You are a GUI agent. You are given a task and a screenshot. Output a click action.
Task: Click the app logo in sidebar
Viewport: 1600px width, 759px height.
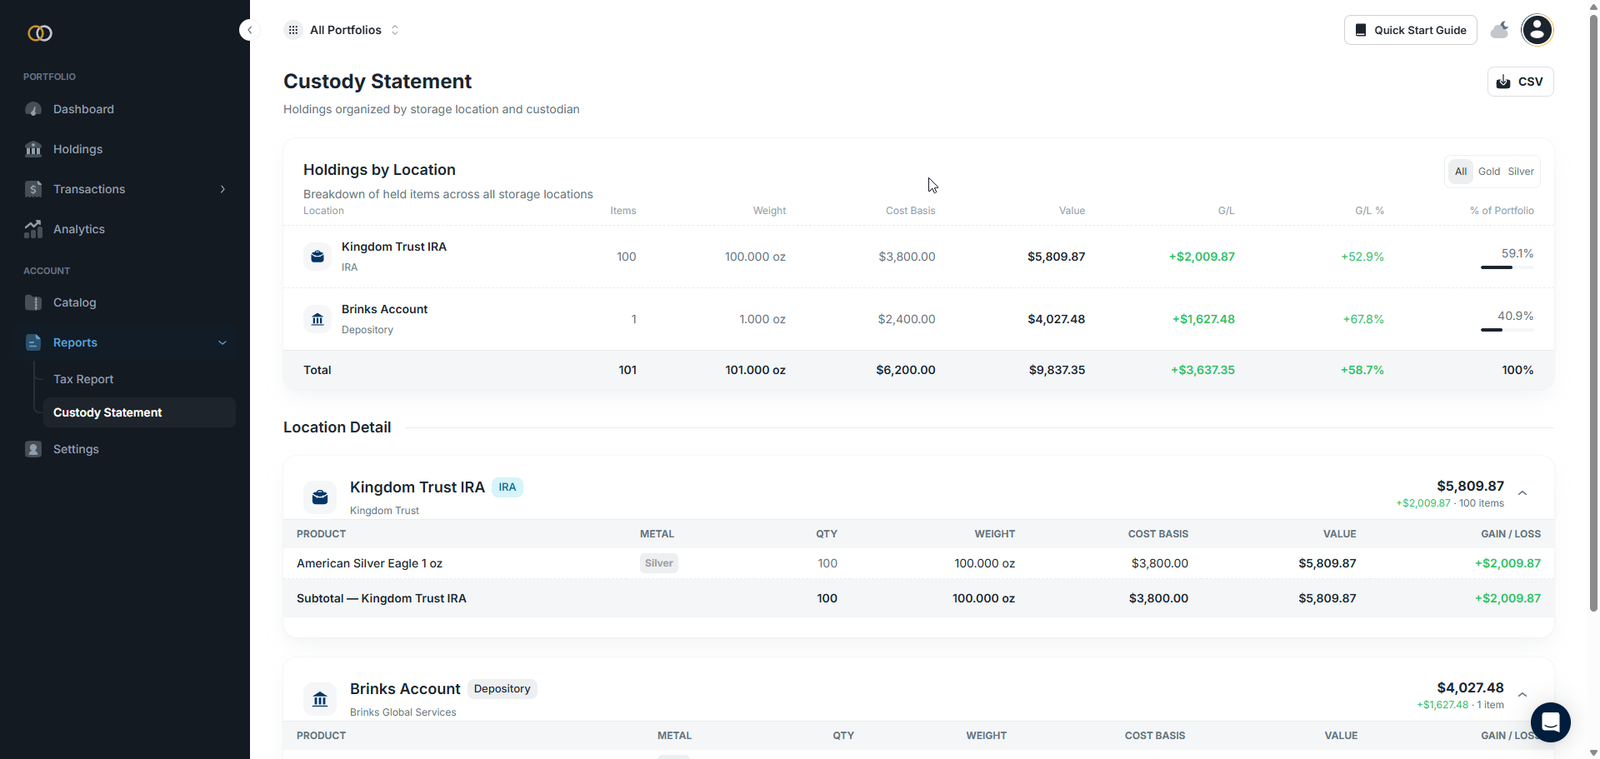point(40,33)
